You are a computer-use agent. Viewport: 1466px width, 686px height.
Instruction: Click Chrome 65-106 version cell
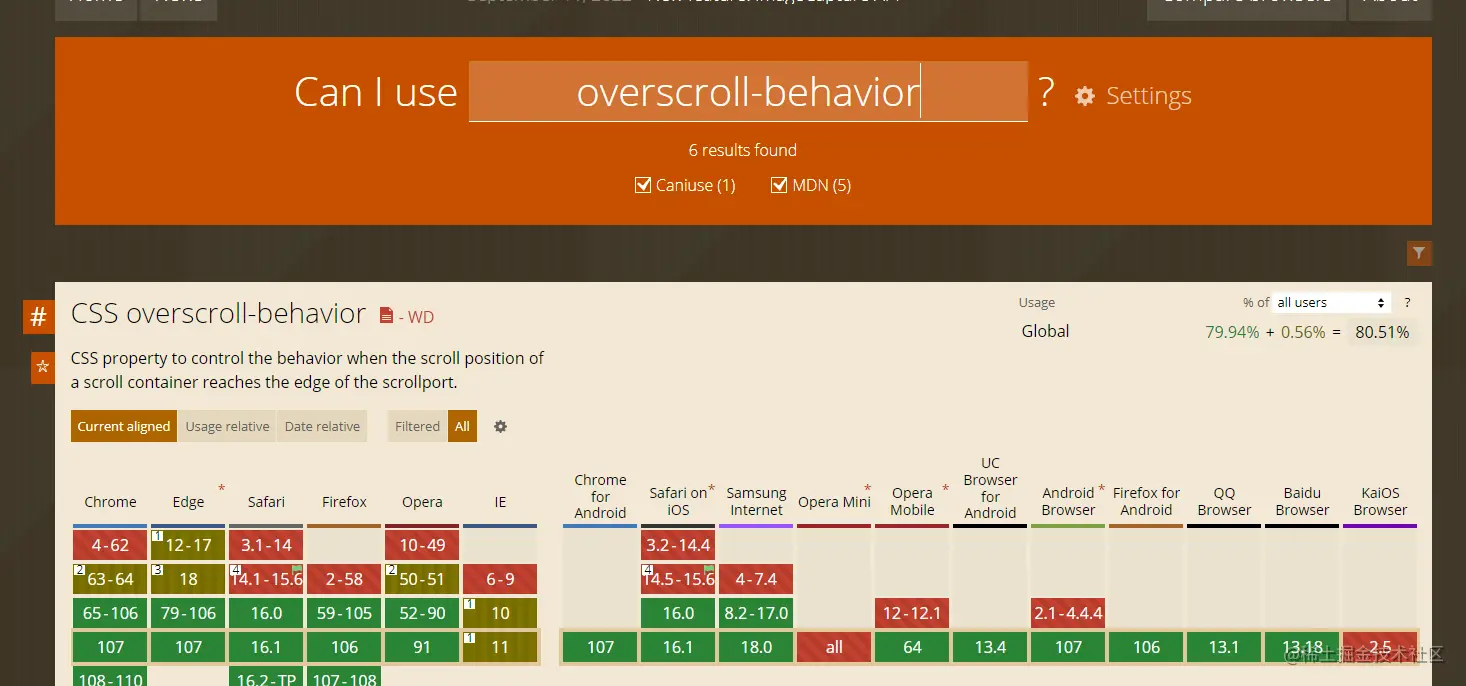(x=110, y=613)
